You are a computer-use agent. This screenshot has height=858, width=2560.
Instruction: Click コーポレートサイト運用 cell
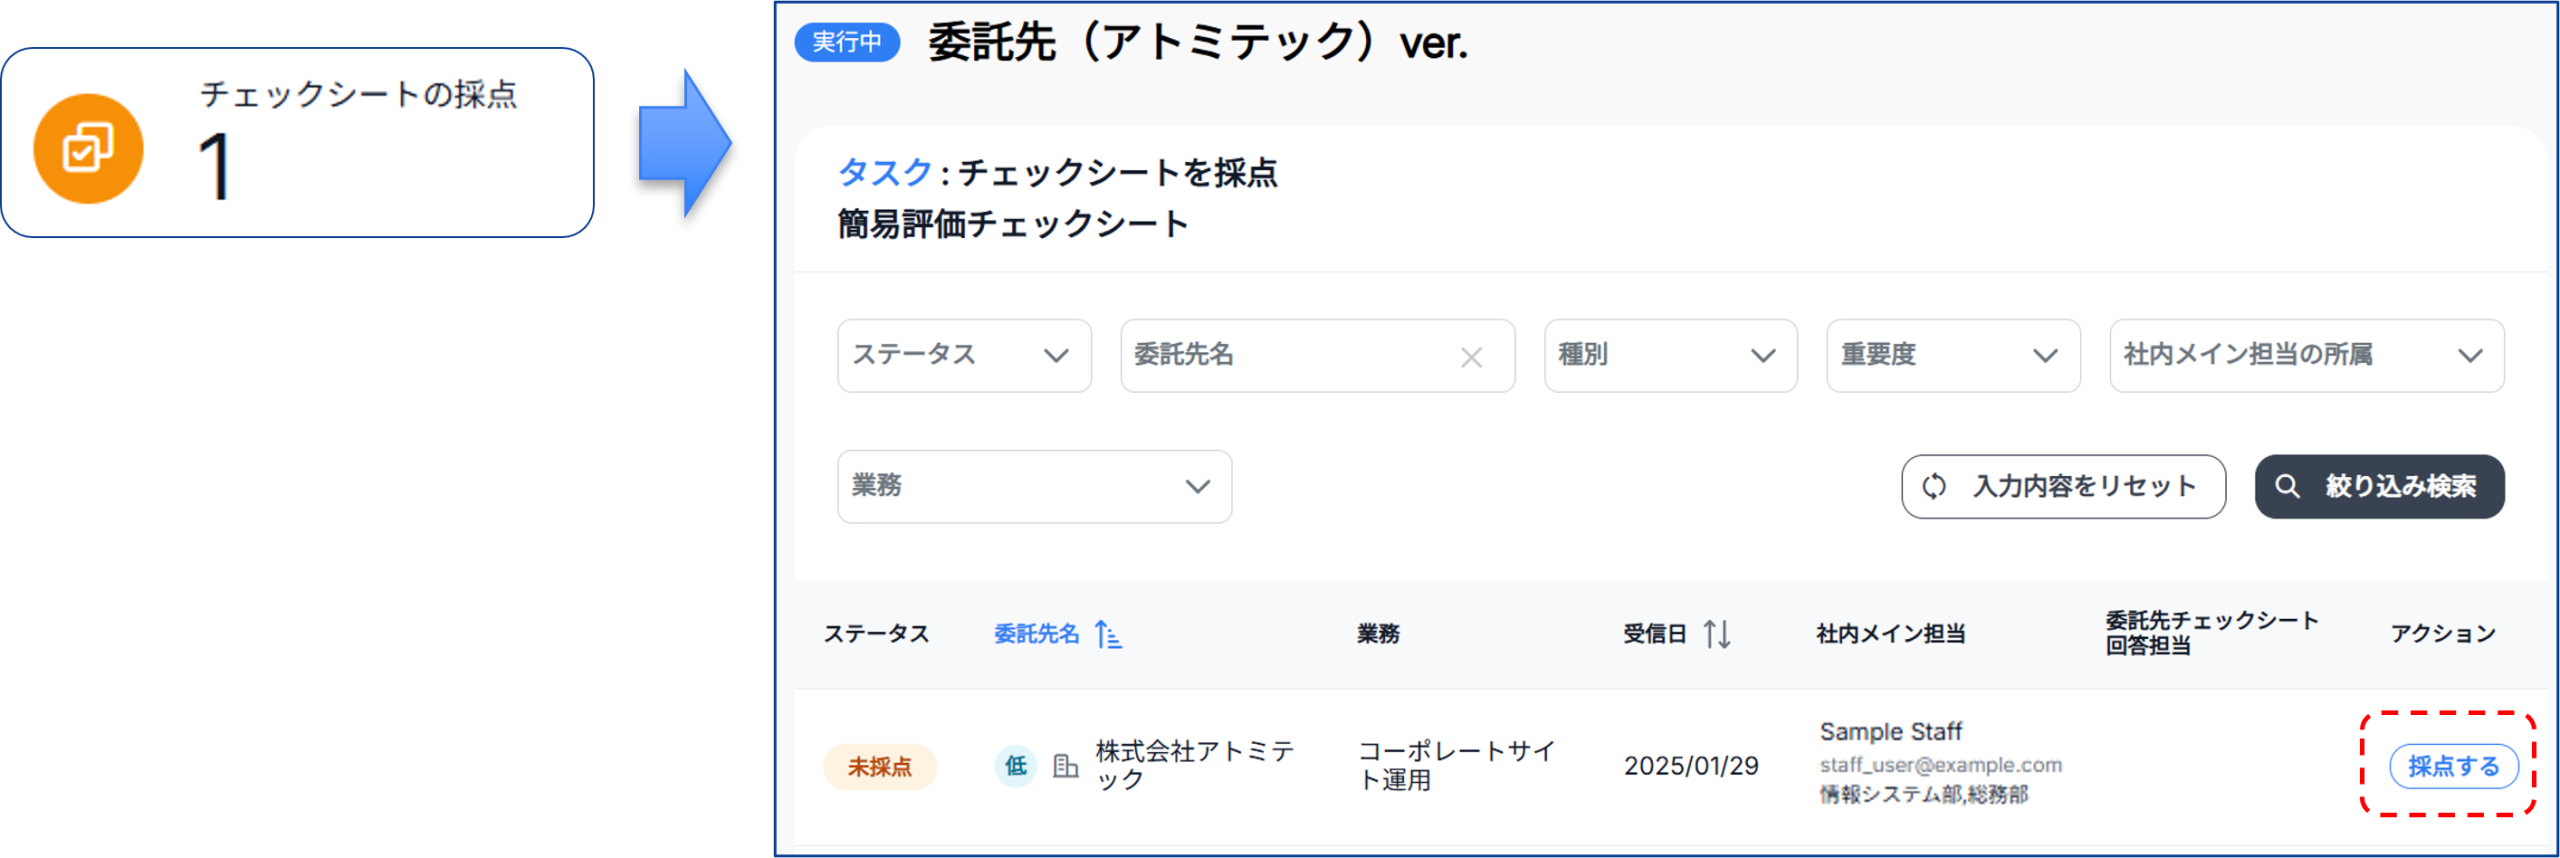click(x=1456, y=765)
